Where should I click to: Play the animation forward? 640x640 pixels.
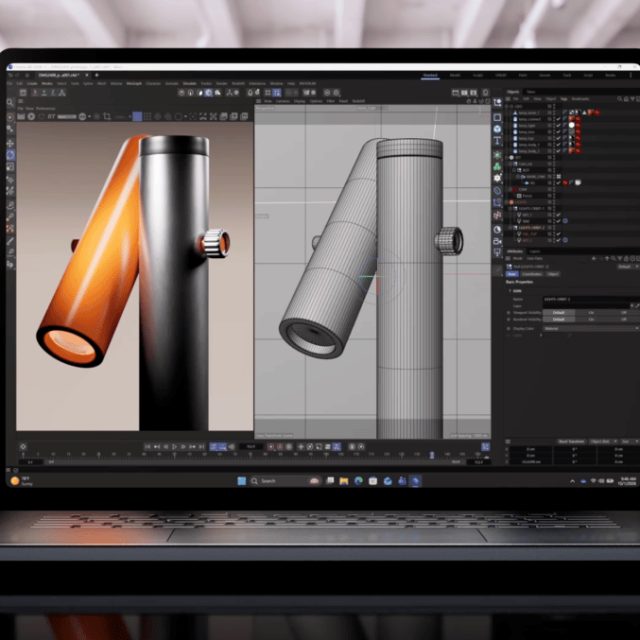[174, 447]
